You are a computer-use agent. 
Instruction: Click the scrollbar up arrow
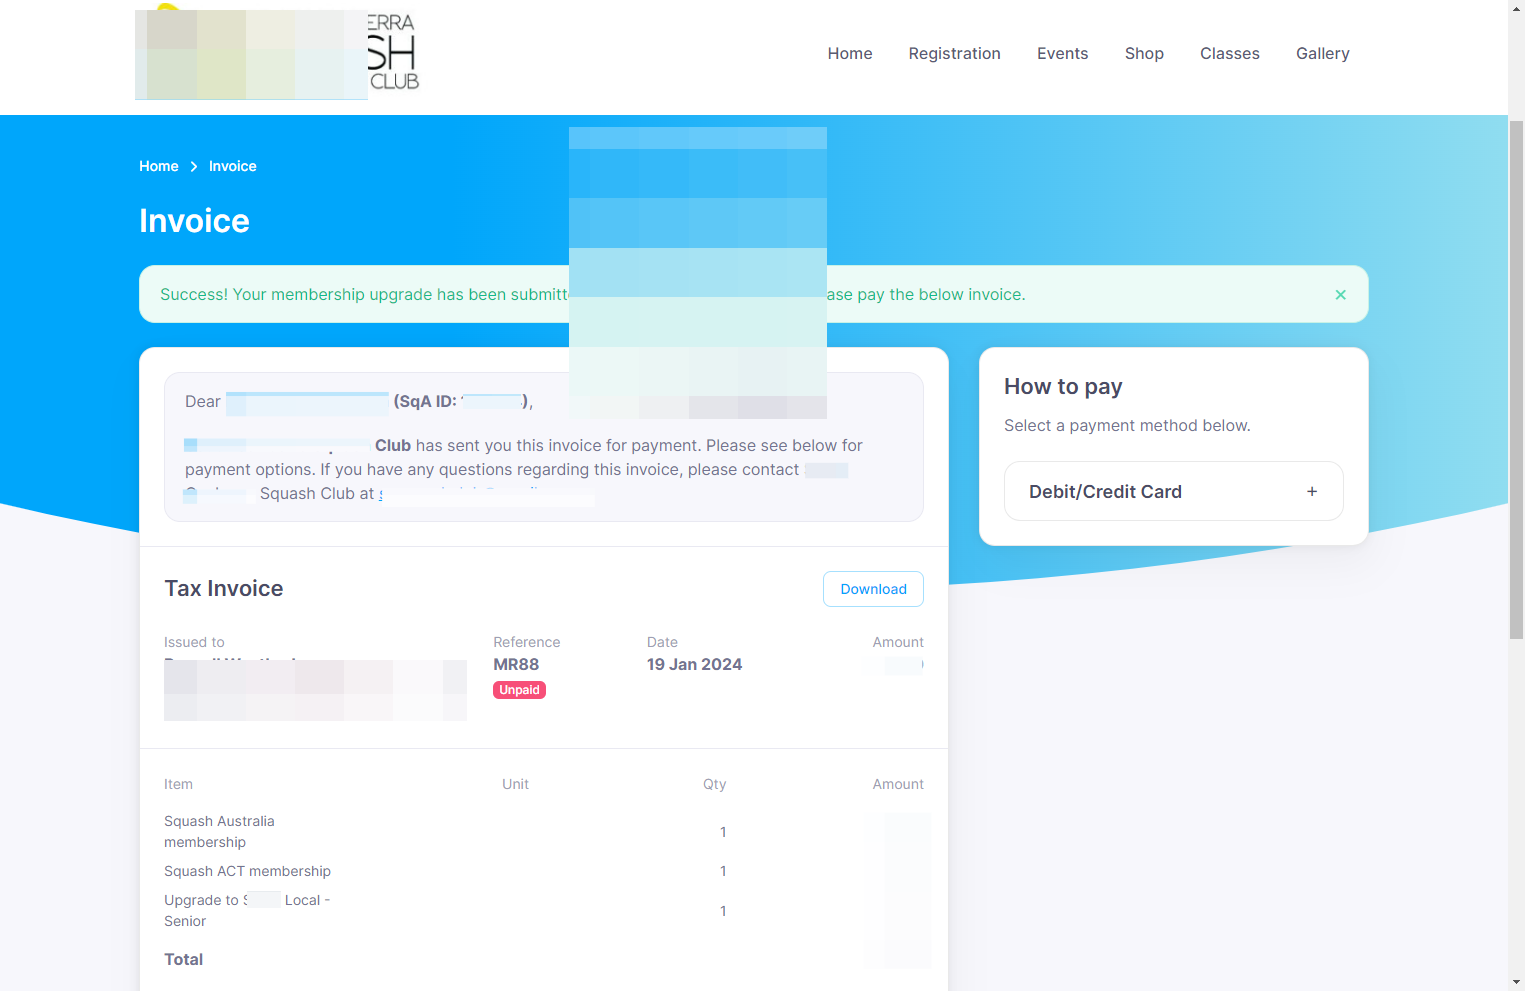(1516, 8)
